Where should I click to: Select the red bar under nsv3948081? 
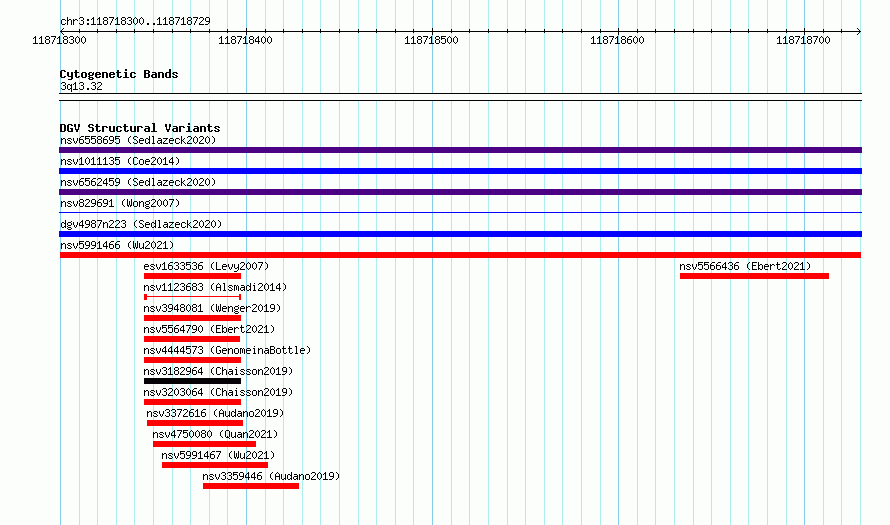[192, 318]
